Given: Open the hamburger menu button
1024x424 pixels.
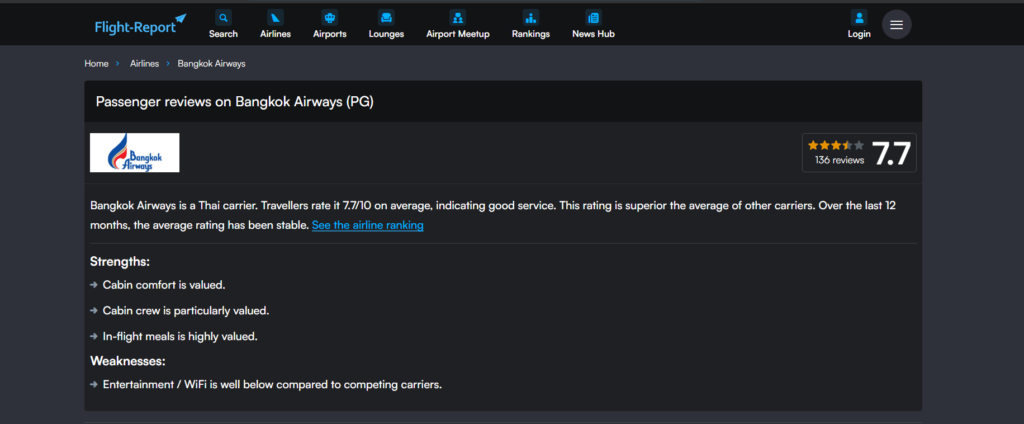Looking at the screenshot, I should 897,25.
